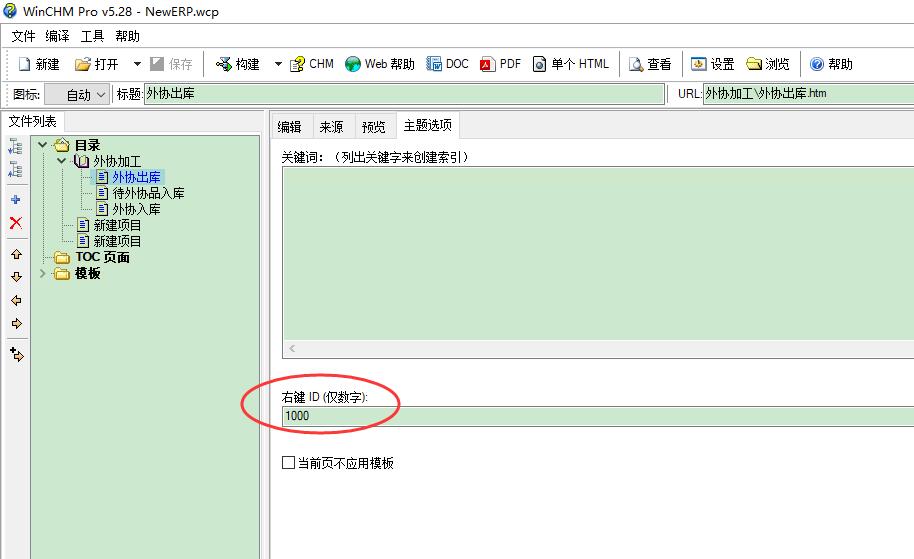
Task: Expand the 模板 folder node
Action: pos(43,273)
